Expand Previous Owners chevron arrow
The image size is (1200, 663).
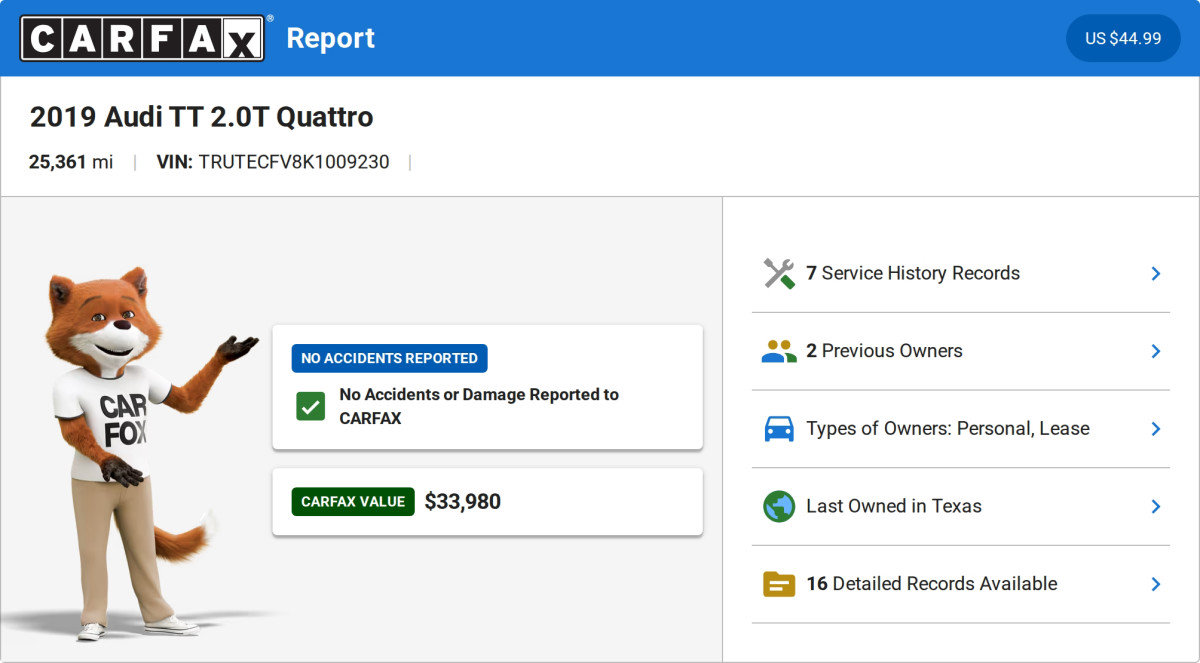coord(1155,351)
